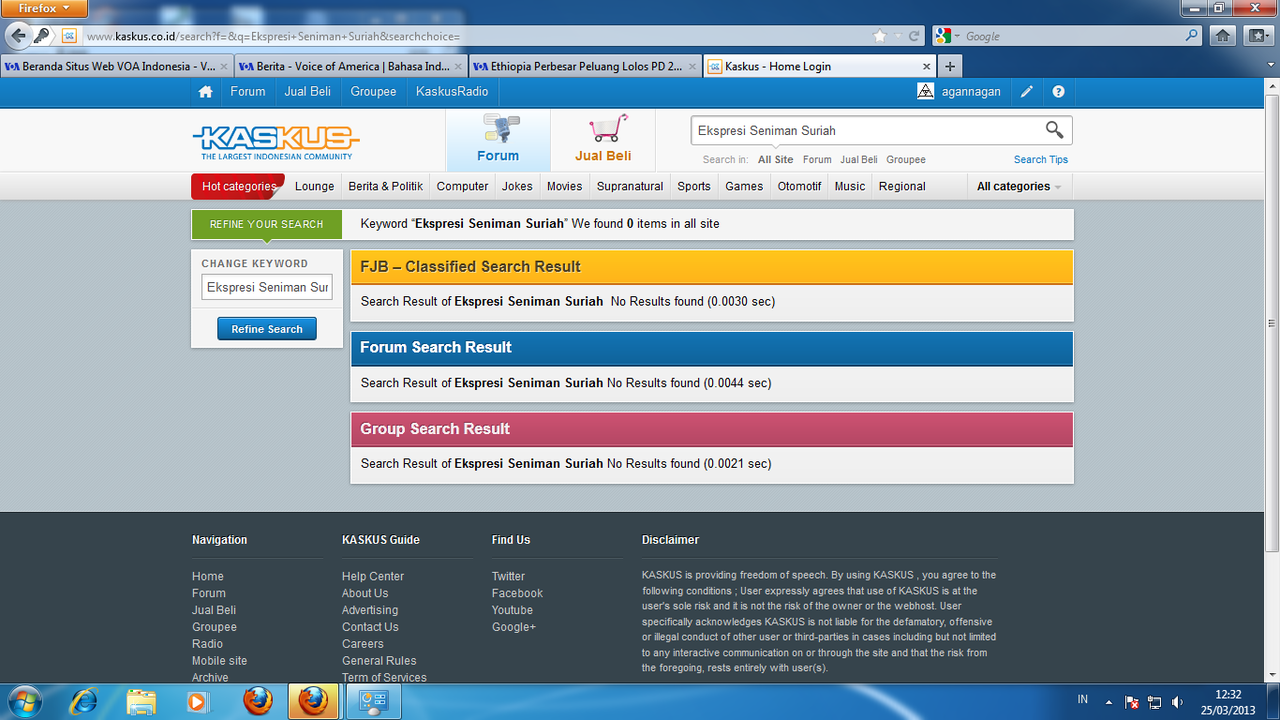Click the network tray icon
The image size is (1280, 720).
(x=1155, y=702)
